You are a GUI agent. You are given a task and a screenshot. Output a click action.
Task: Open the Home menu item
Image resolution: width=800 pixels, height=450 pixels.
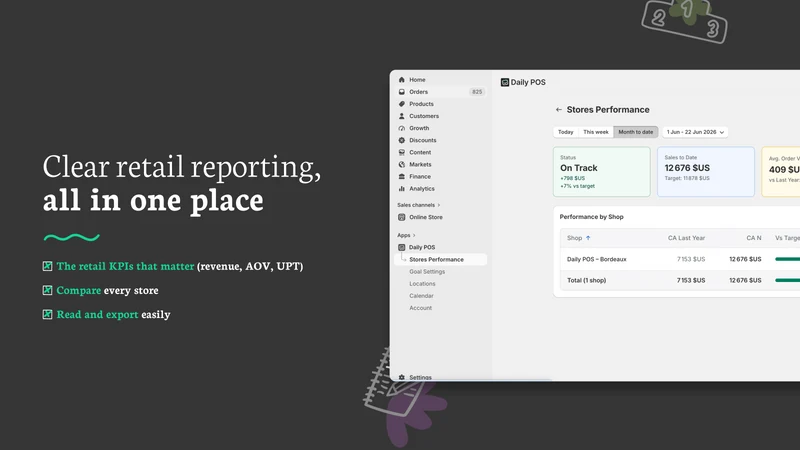click(x=417, y=80)
